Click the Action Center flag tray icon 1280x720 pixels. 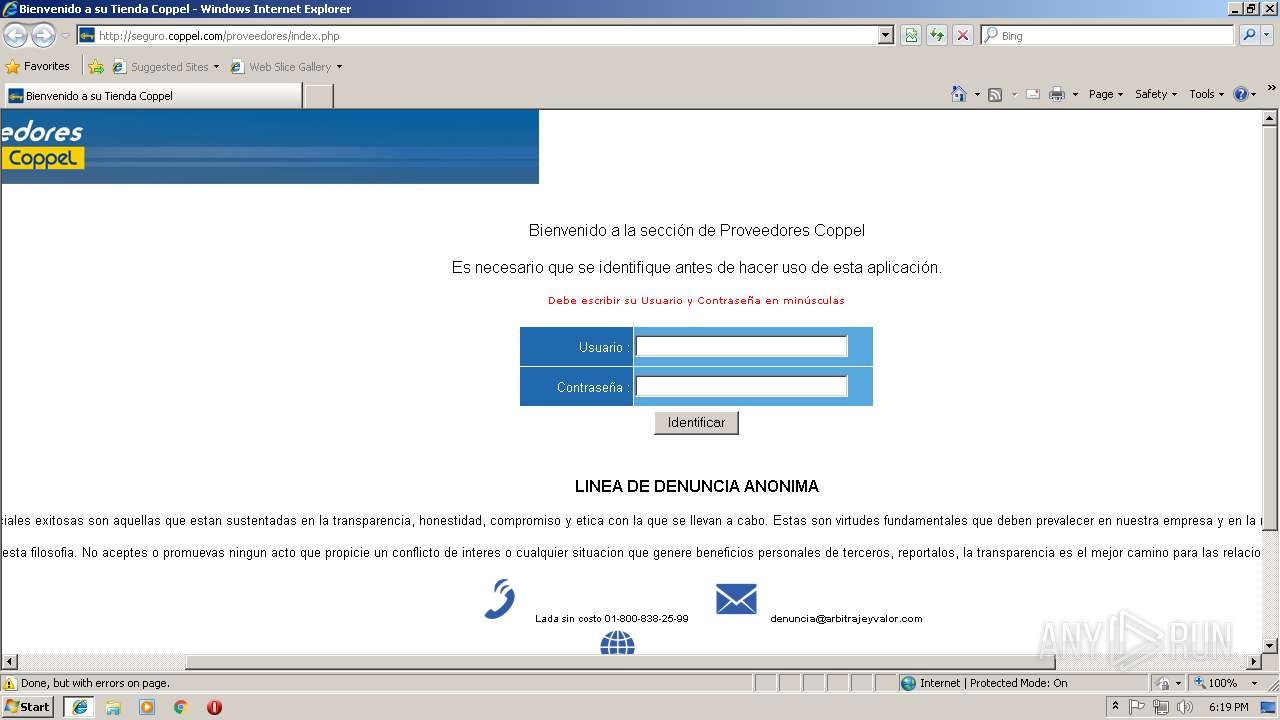1138,707
